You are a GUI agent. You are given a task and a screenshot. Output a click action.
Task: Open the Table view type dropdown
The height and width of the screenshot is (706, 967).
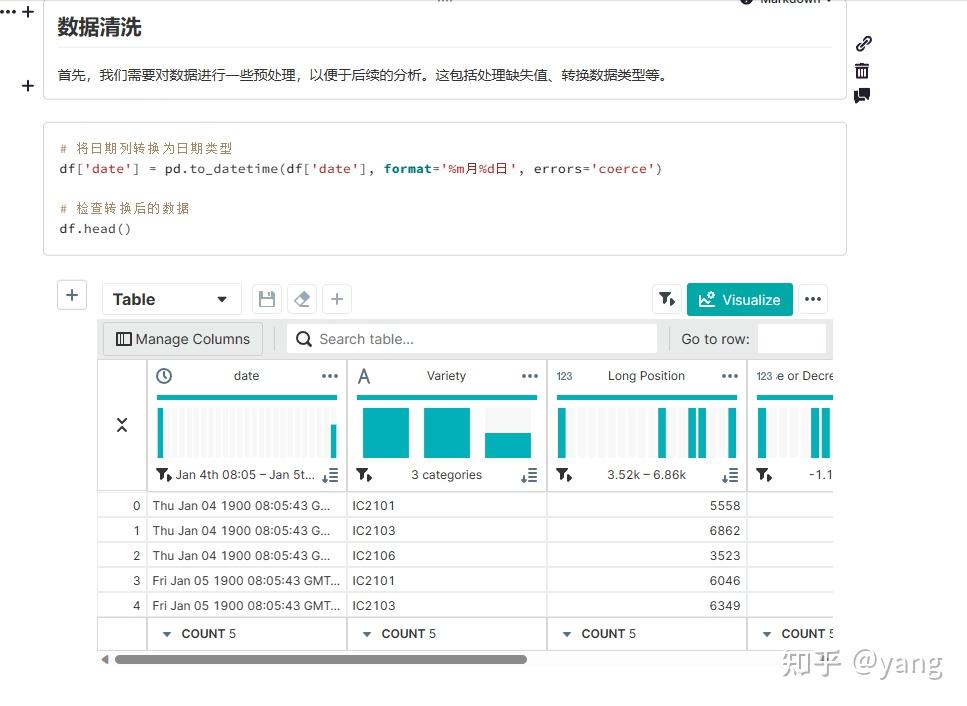point(171,298)
